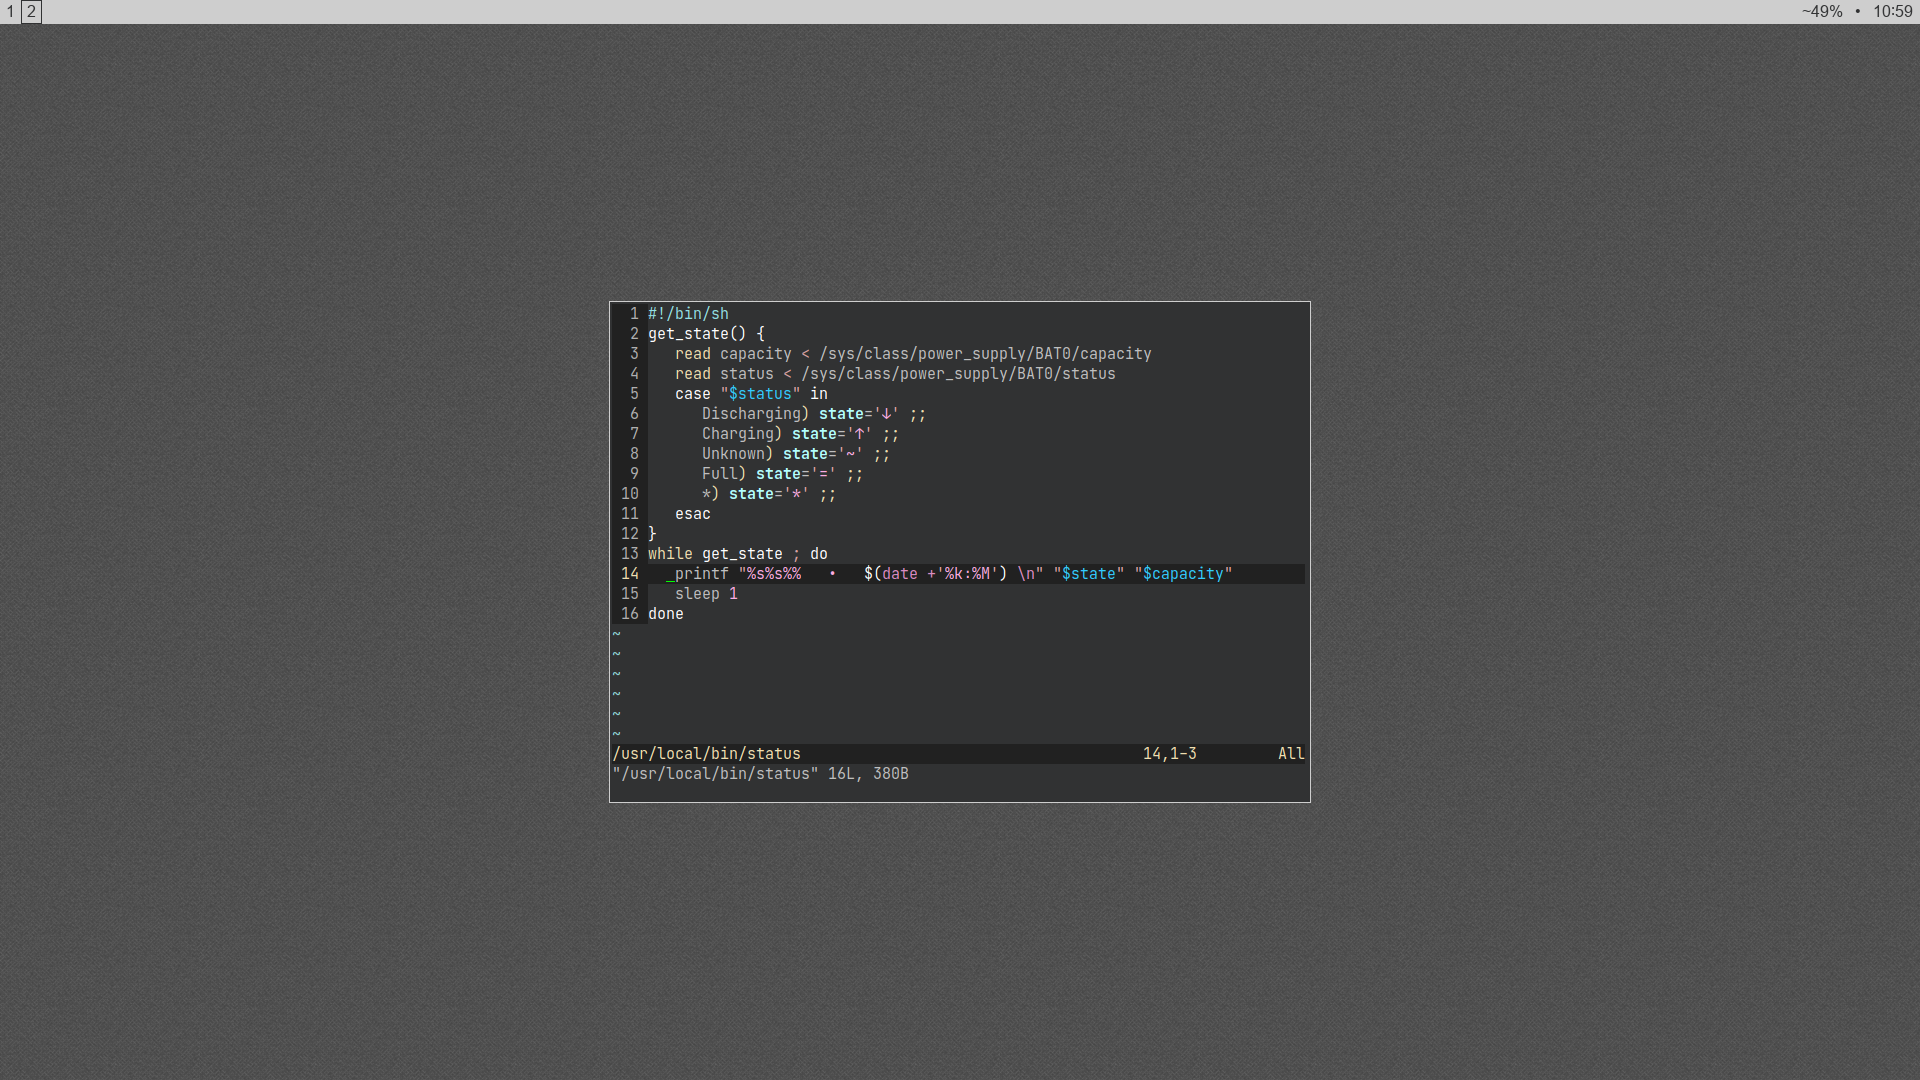This screenshot has width=1920, height=1080.
Task: Click the state='=' assignment on line 9
Action: (x=796, y=474)
